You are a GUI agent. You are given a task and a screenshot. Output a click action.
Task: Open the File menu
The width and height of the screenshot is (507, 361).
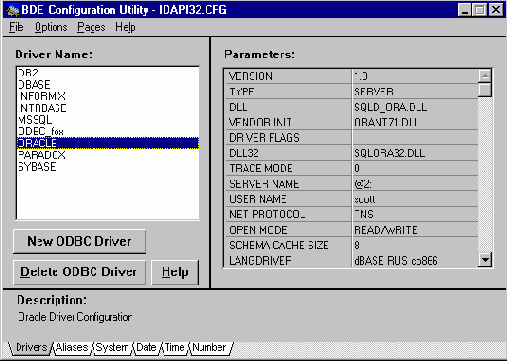16,27
